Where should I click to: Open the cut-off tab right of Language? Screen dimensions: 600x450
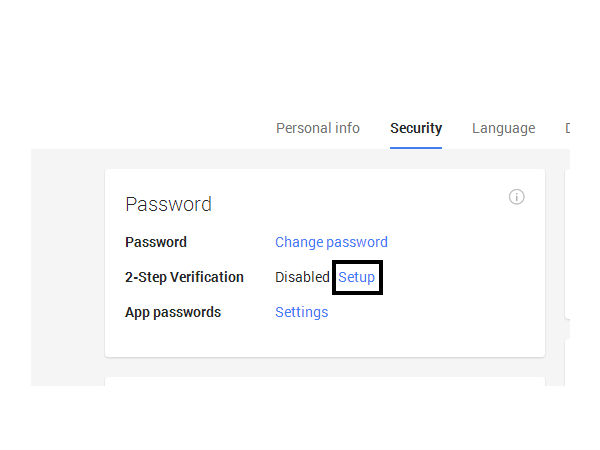[x=567, y=128]
